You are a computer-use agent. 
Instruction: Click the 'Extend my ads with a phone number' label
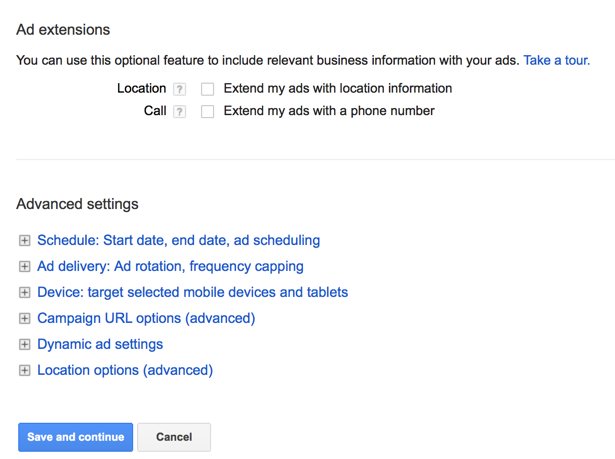329,111
